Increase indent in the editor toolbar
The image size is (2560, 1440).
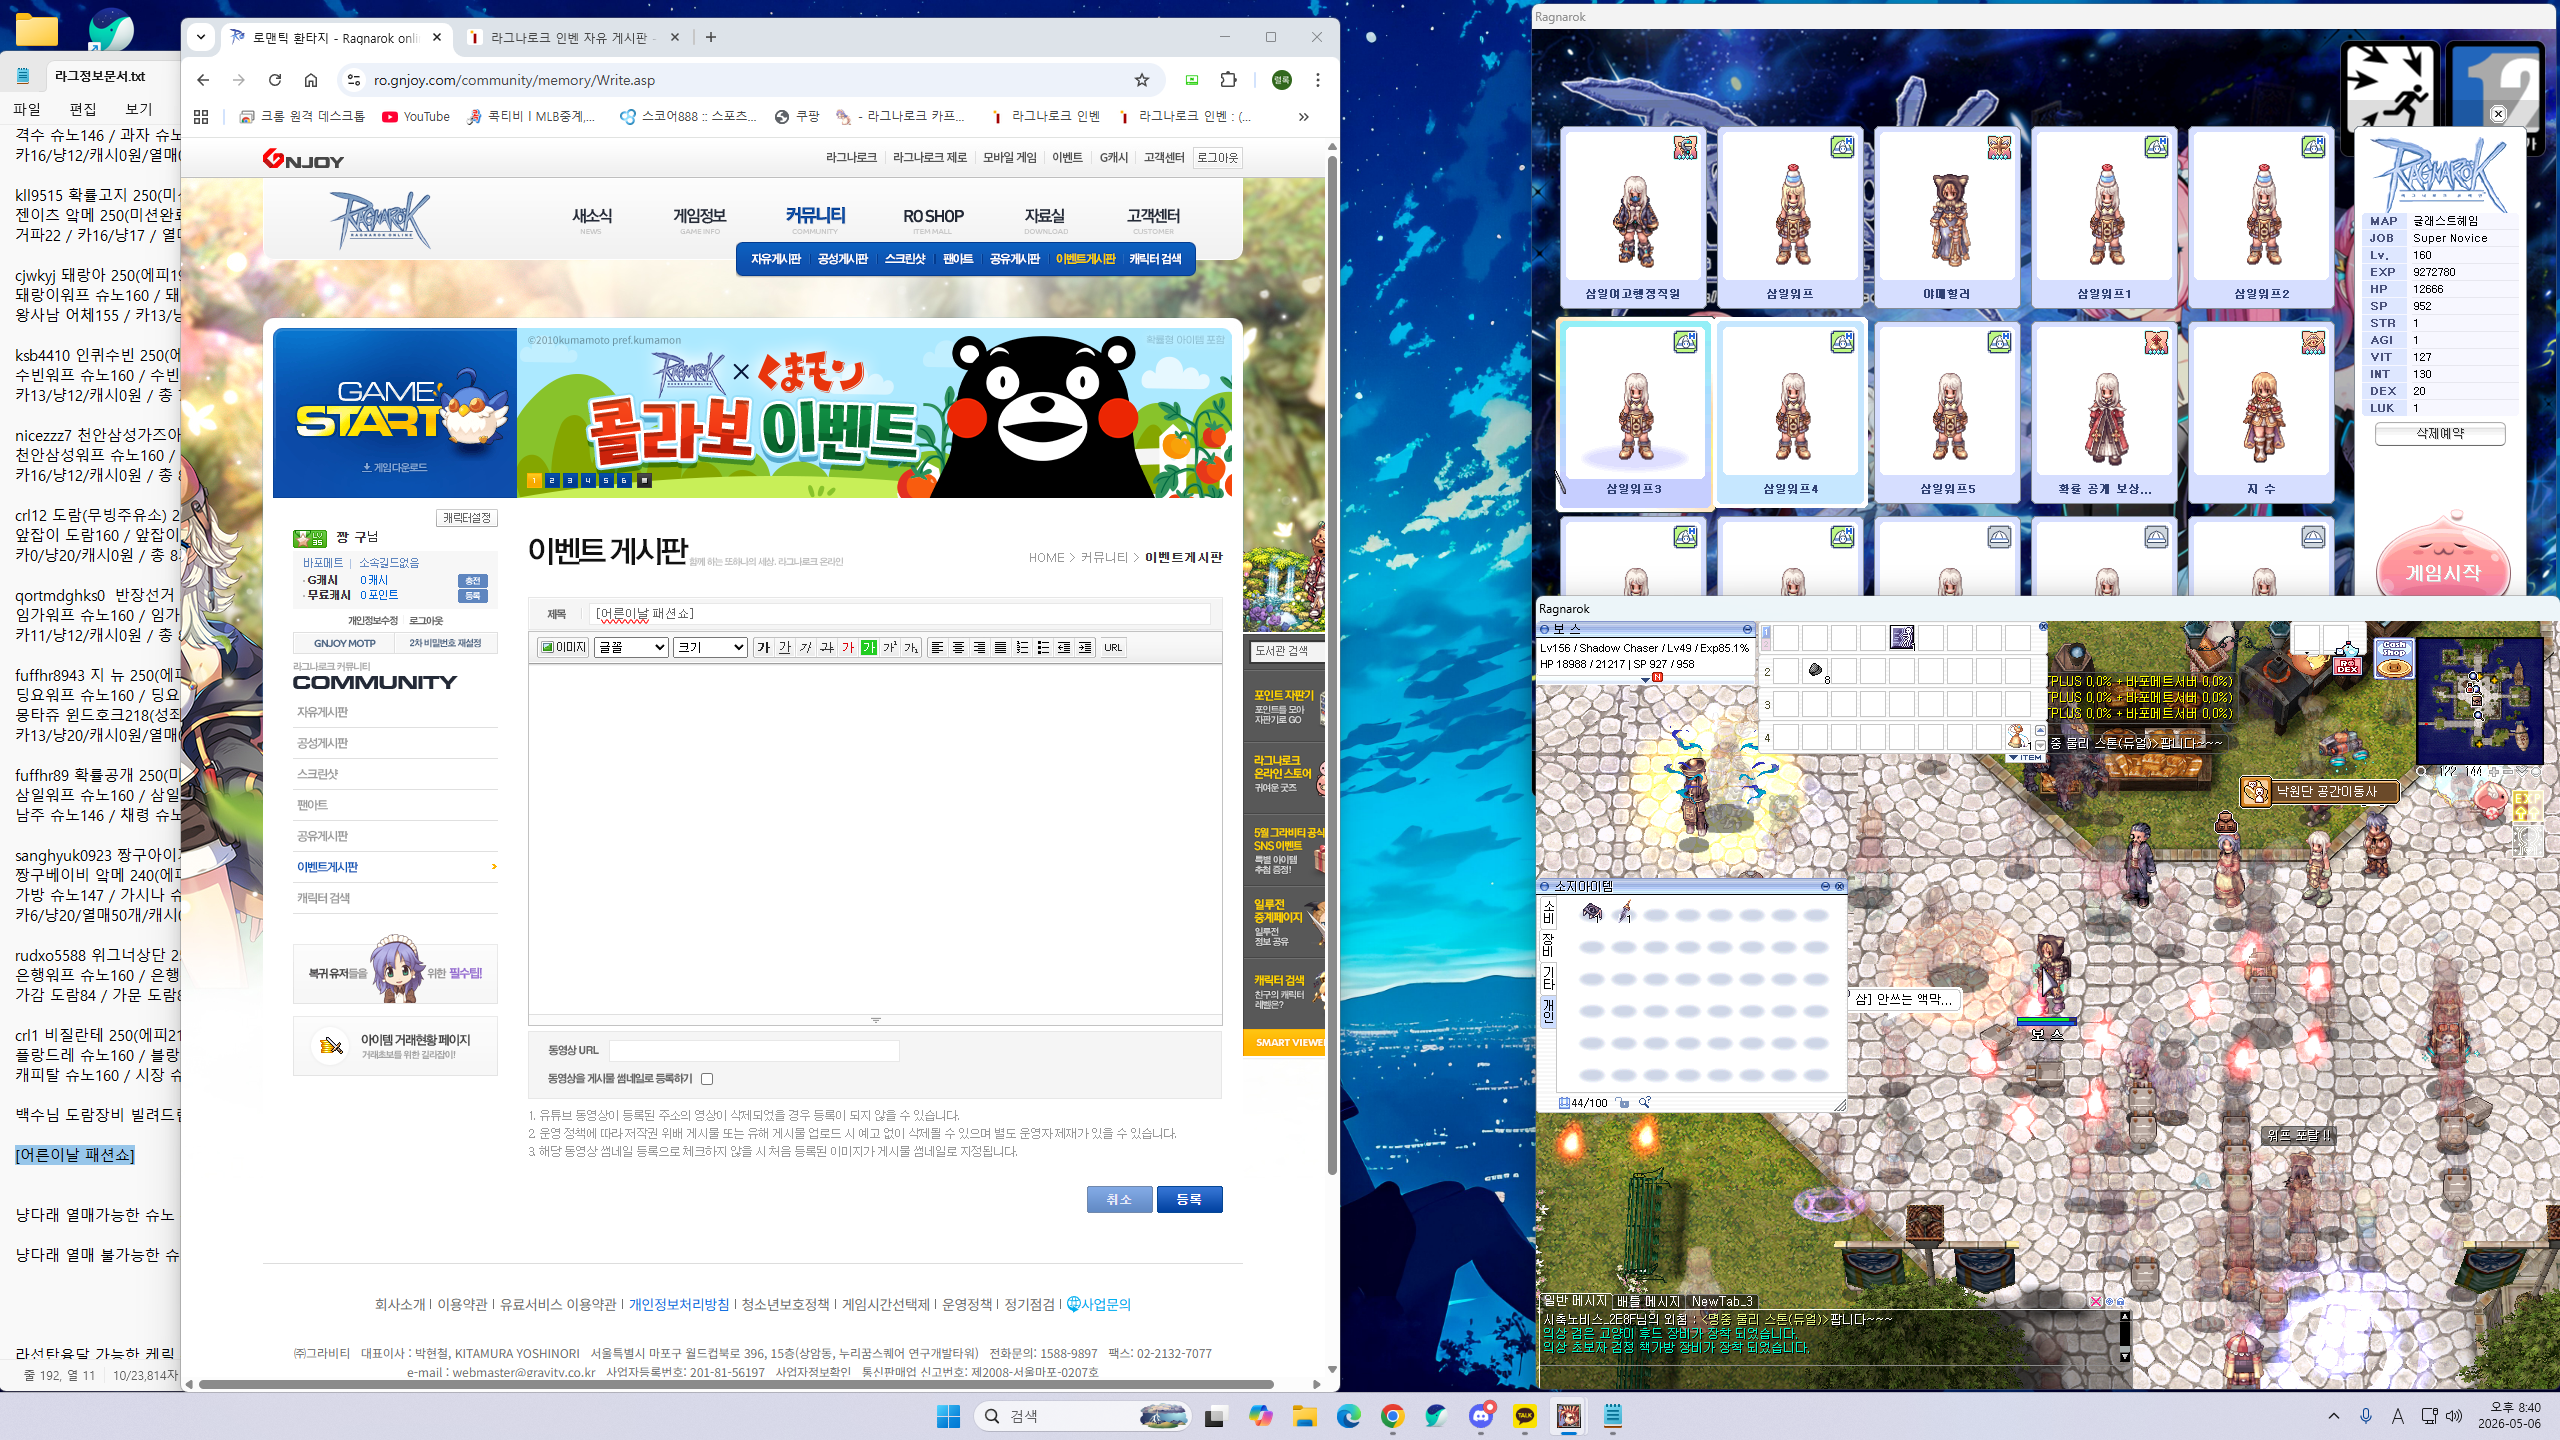pyautogui.click(x=1085, y=647)
